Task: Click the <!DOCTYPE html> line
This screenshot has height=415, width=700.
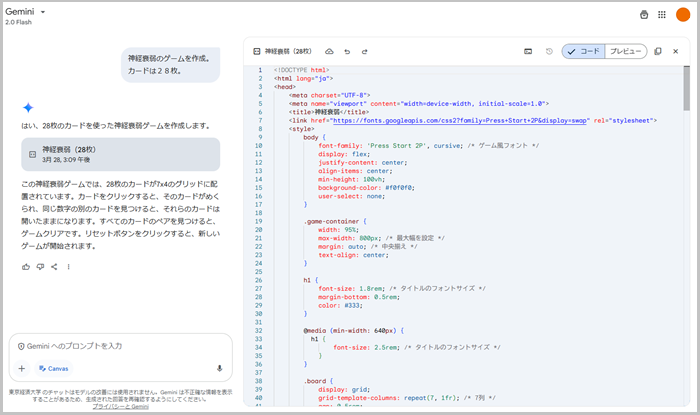Action: pos(301,70)
